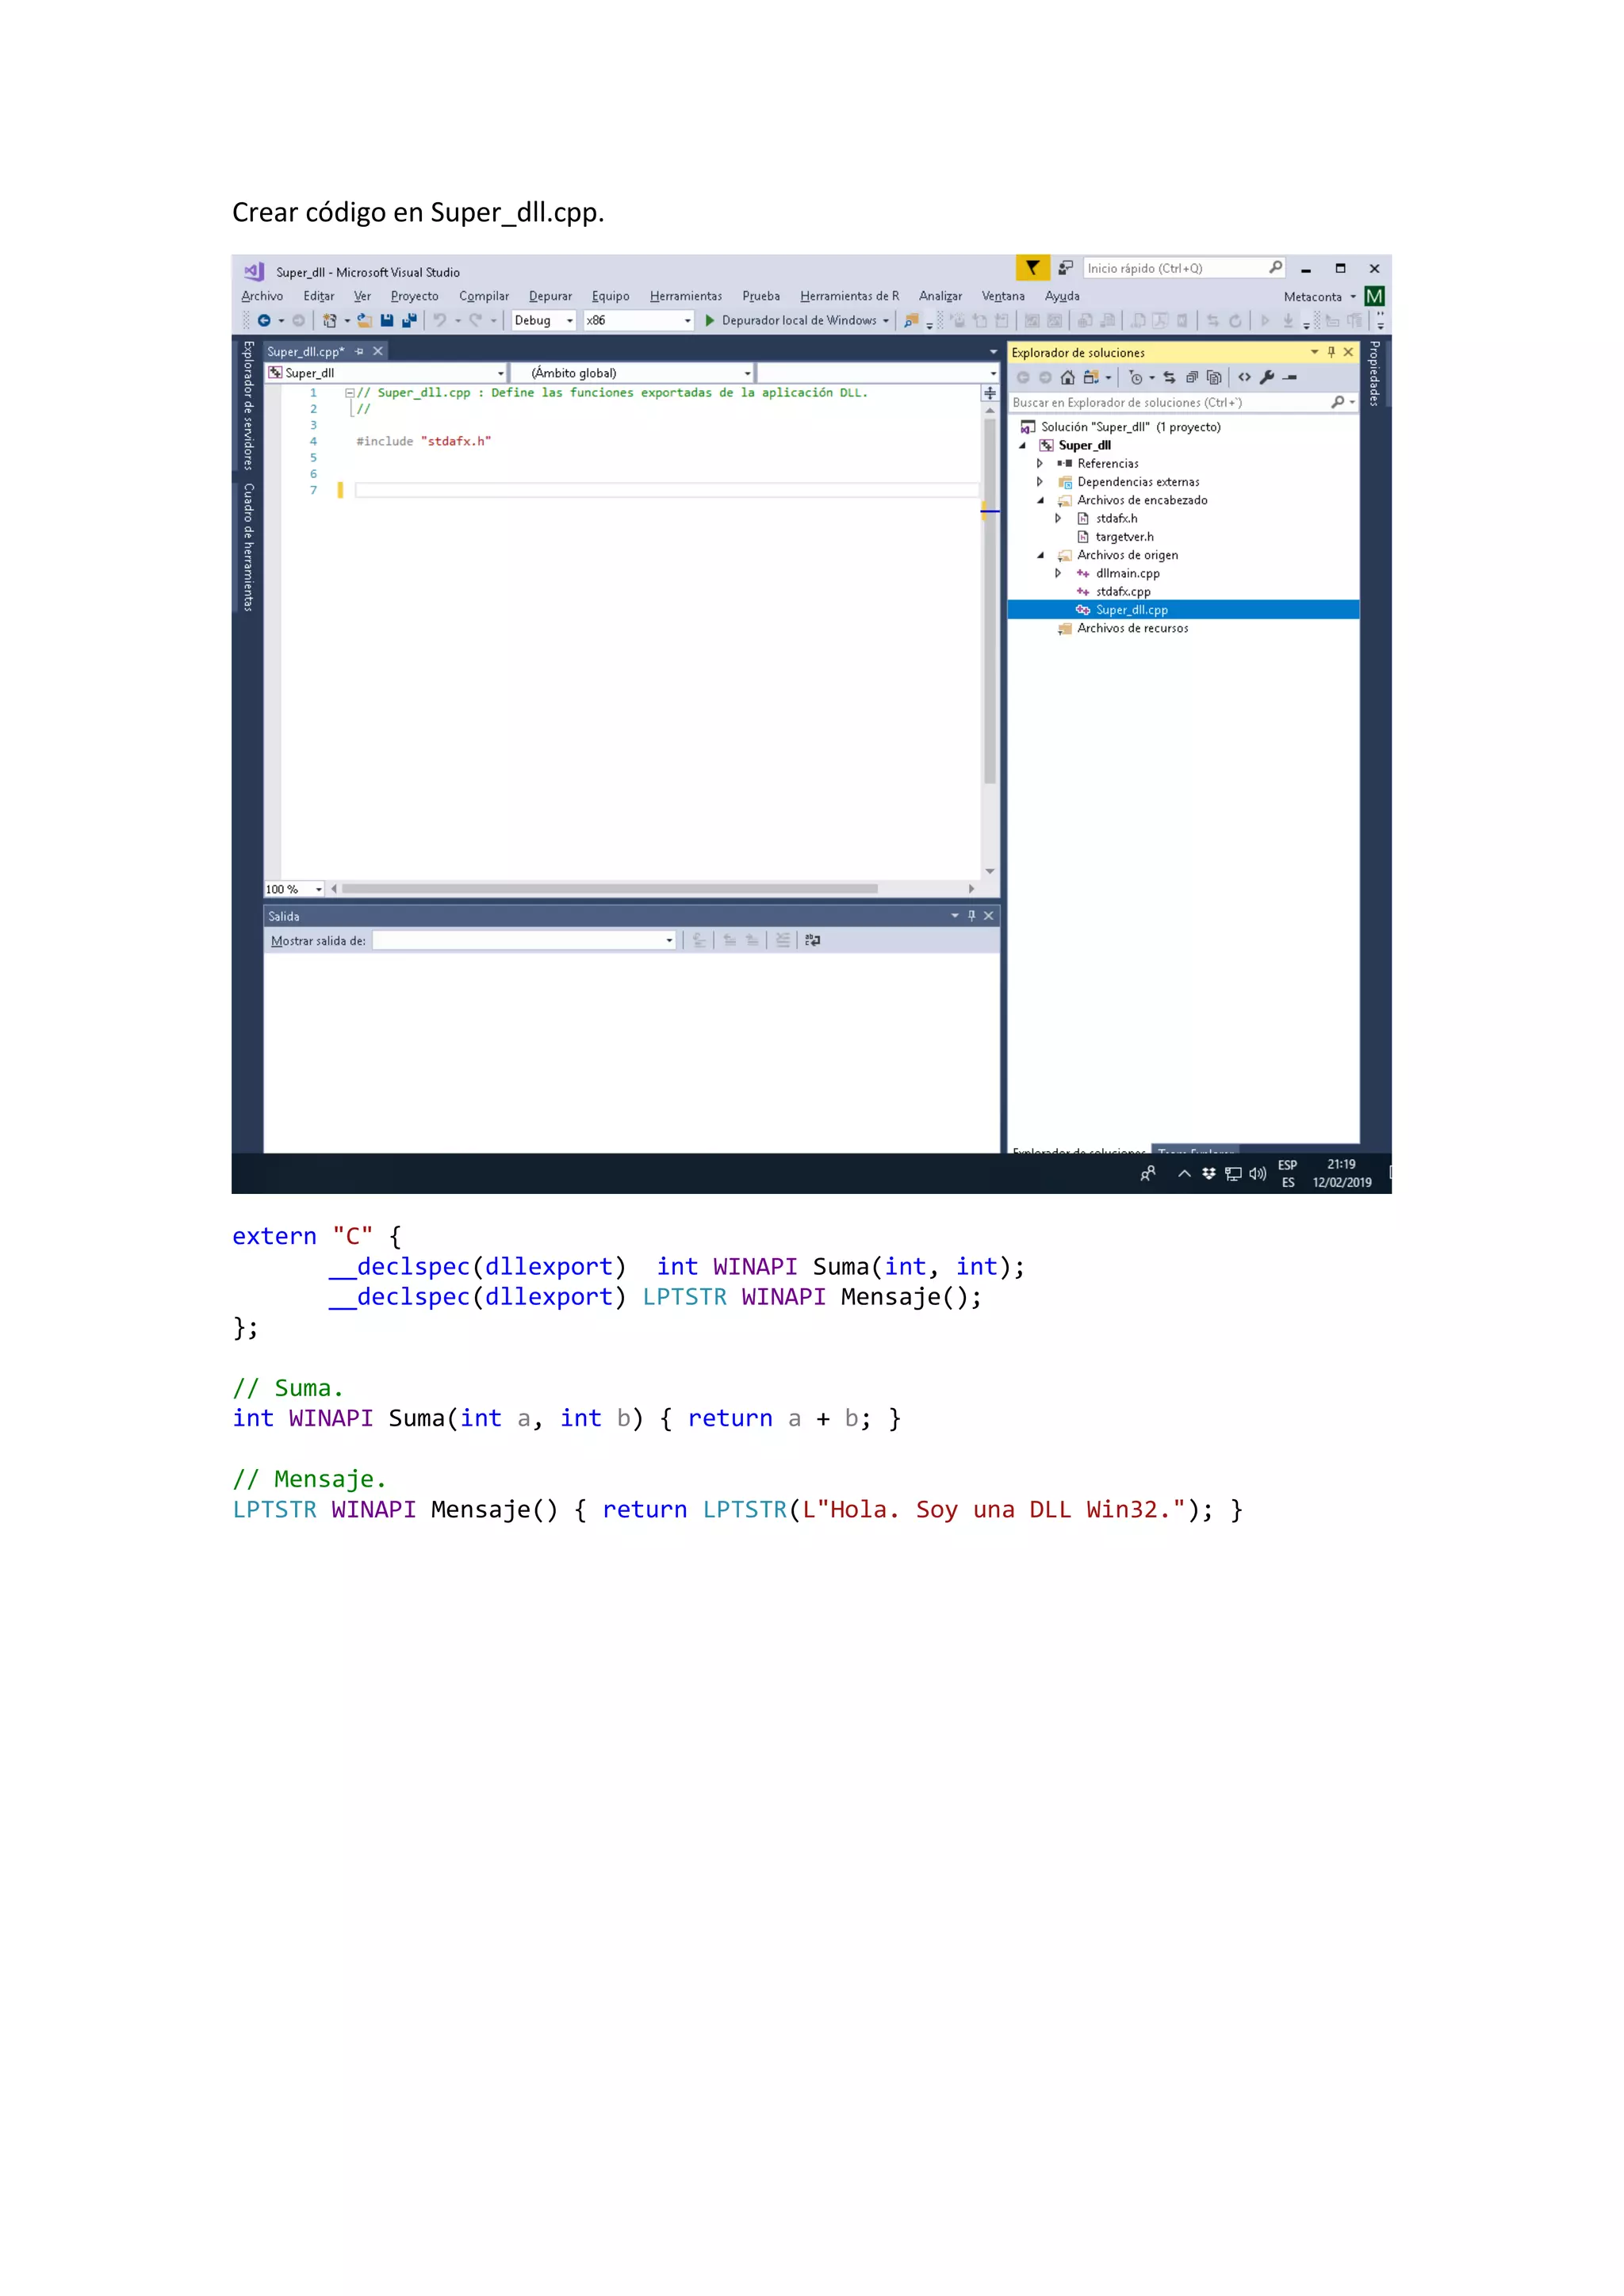This screenshot has height=2296, width=1624.
Task: Expand the stdafx.h tree node
Action: point(1058,518)
